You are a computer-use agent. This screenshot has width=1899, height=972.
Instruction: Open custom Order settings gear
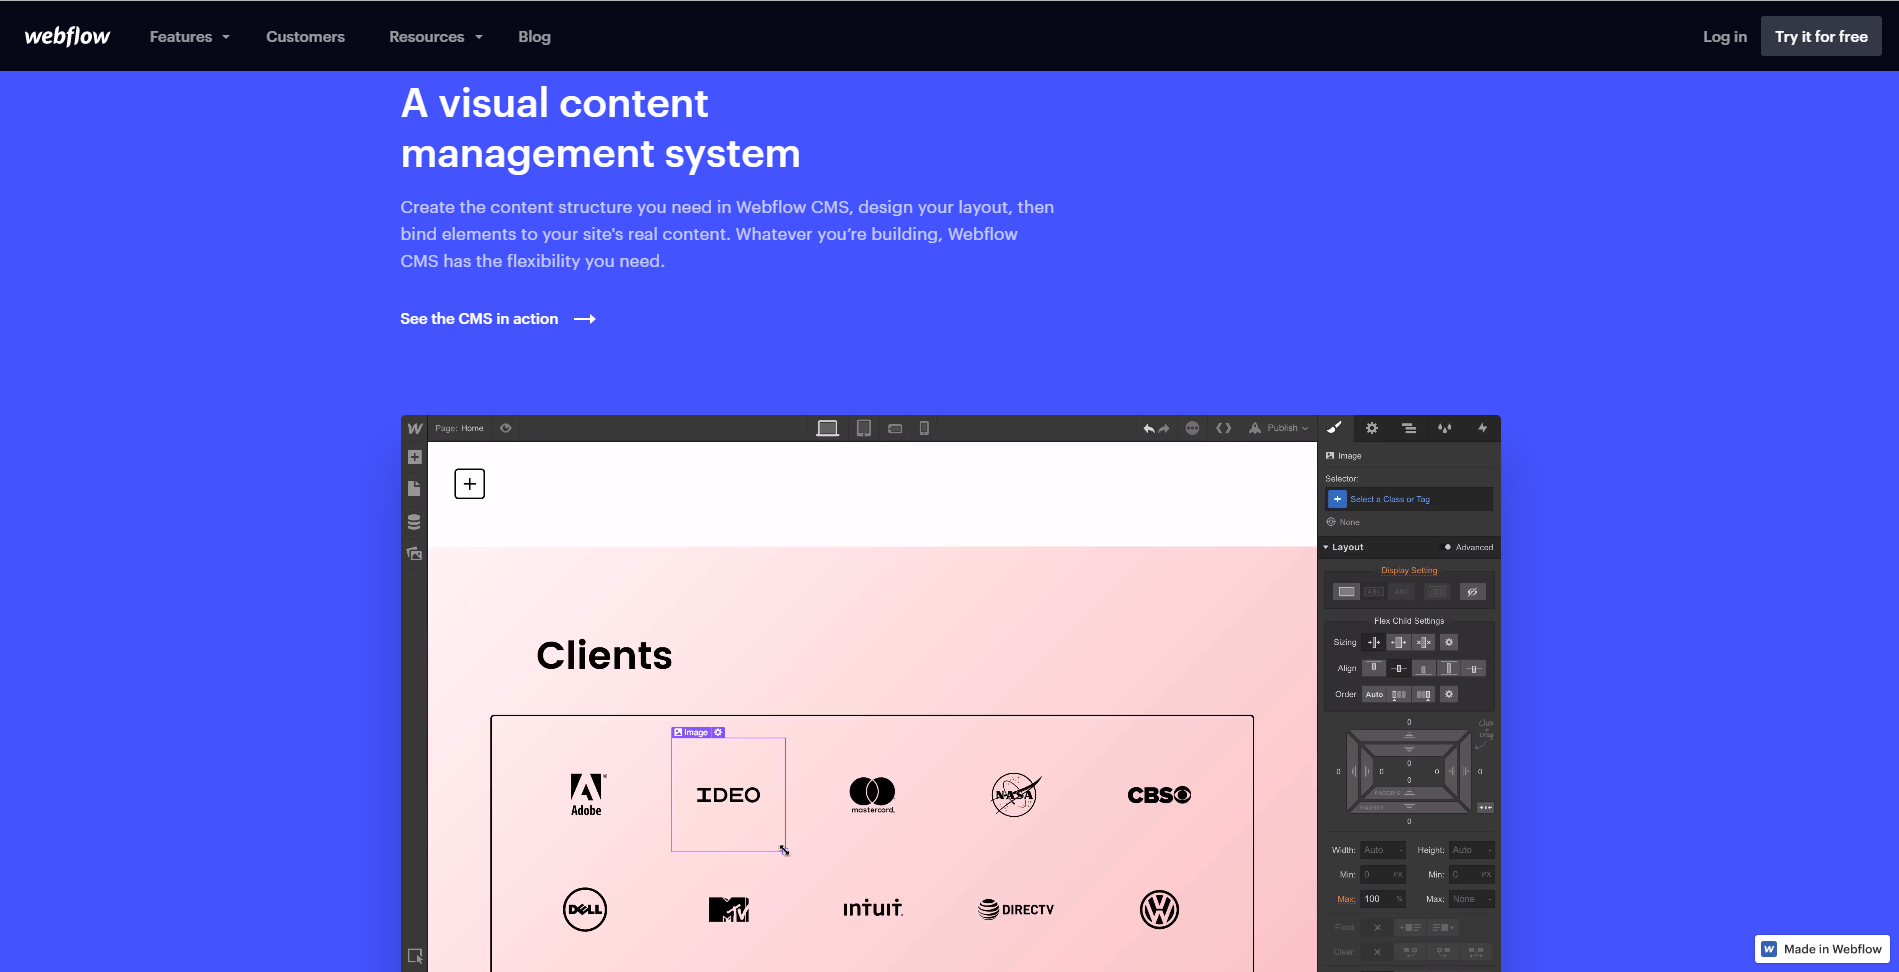(x=1449, y=694)
